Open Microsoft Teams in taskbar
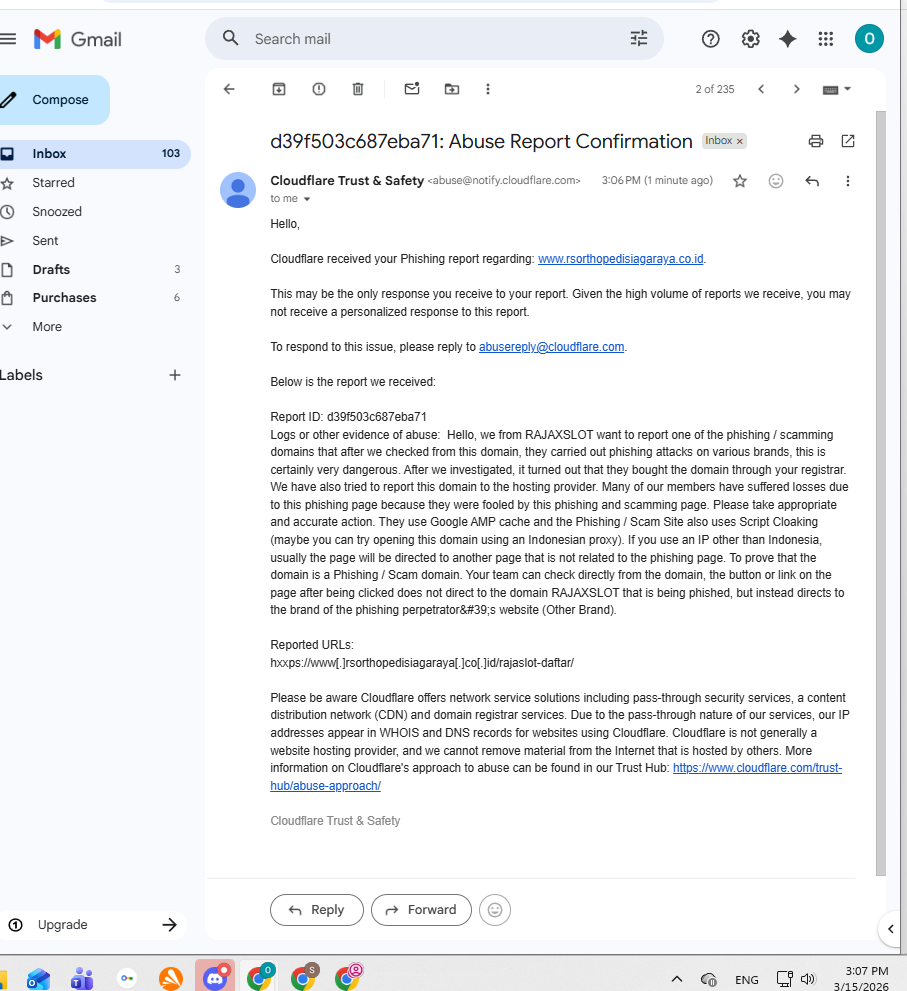Image resolution: width=907 pixels, height=991 pixels. pyautogui.click(x=82, y=979)
